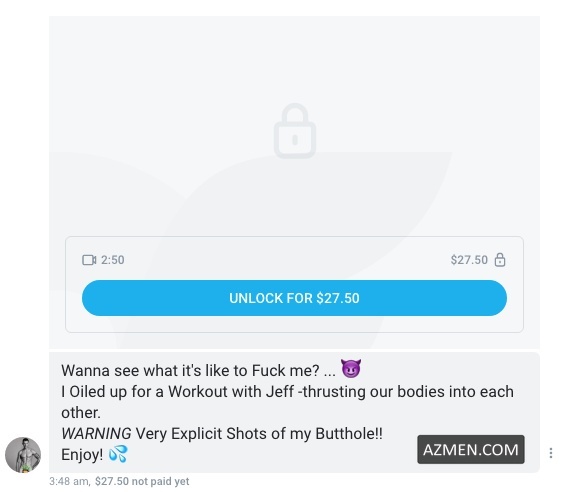561x492 pixels.
Task: Open the sender's circular profile avatar
Action: coord(23,455)
